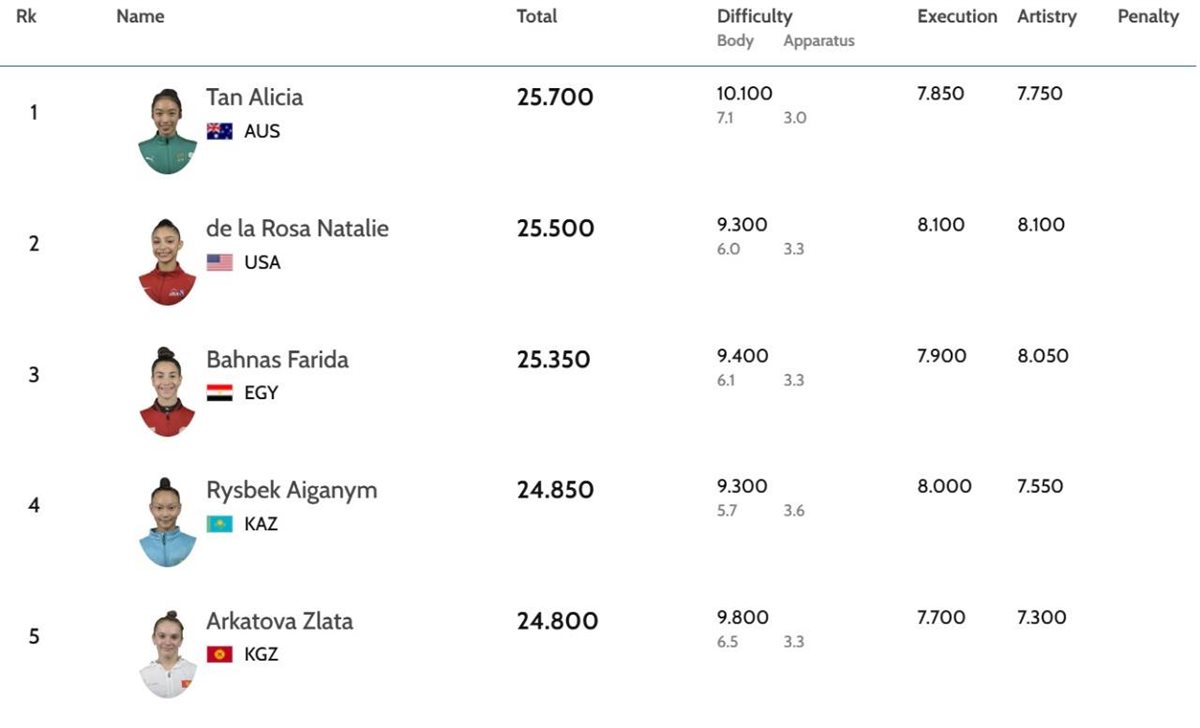
Task: Sort by the Total column header
Action: (537, 17)
